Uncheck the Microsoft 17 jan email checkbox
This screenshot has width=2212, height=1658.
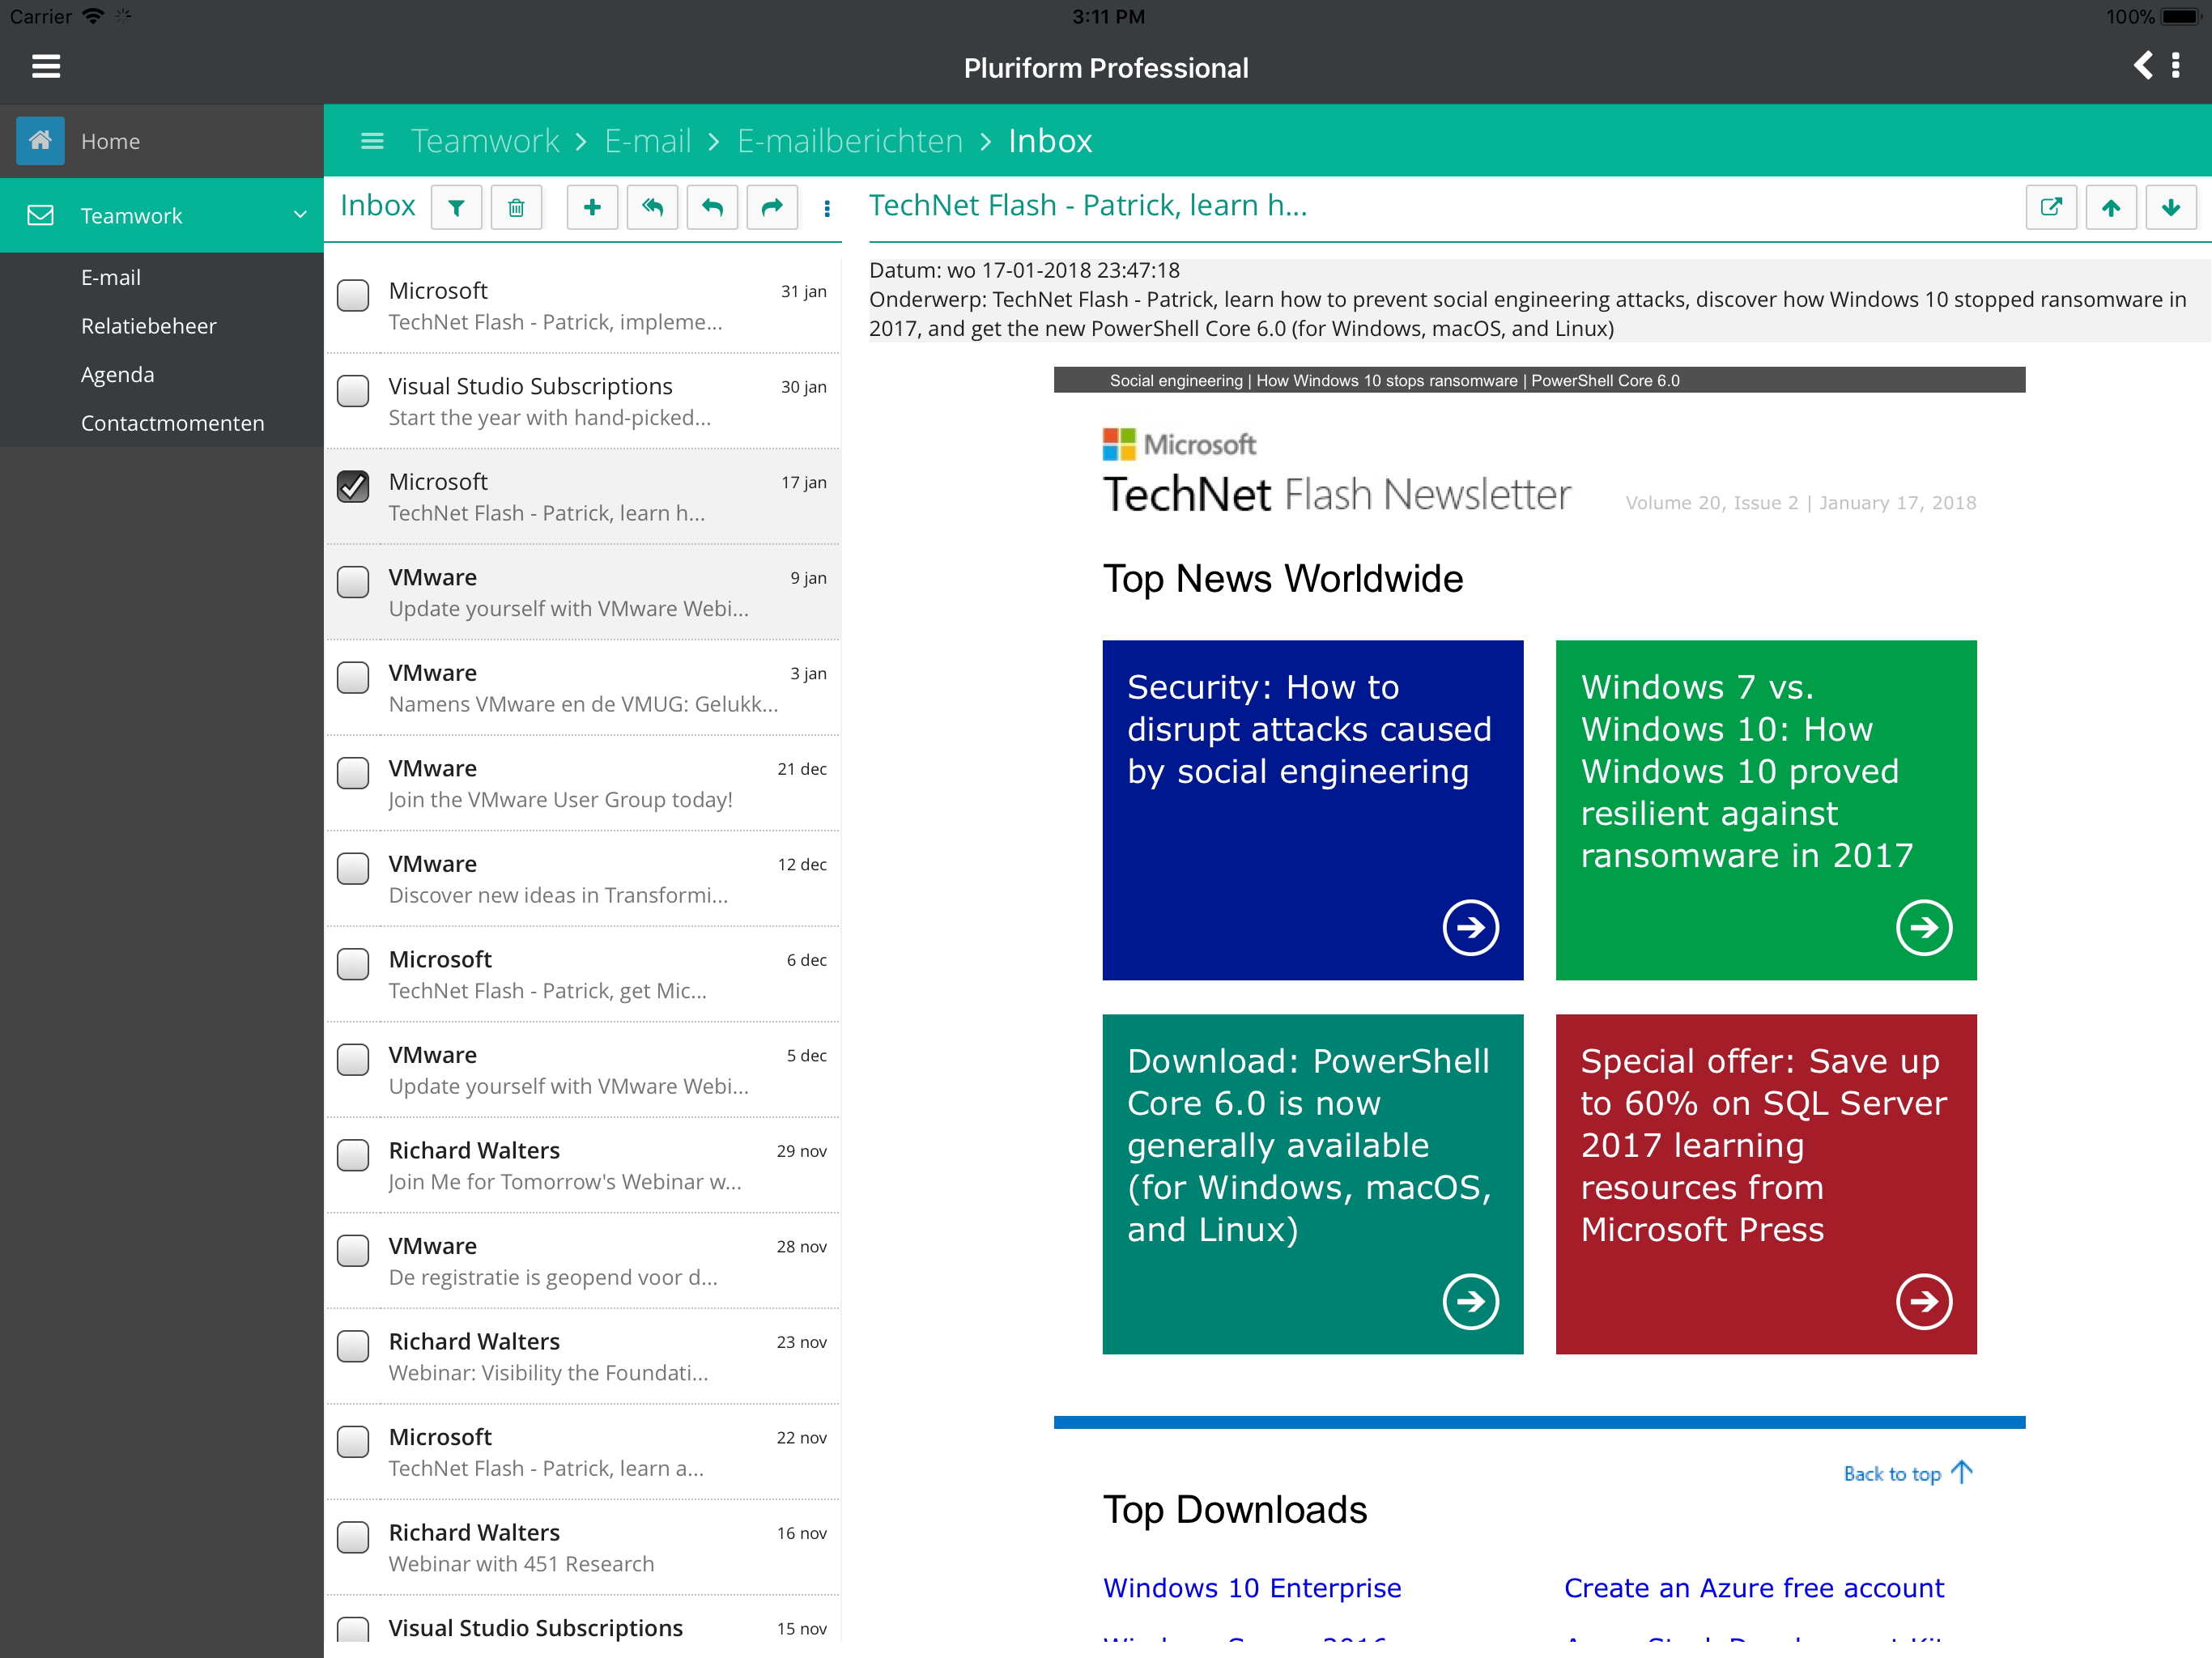[353, 486]
